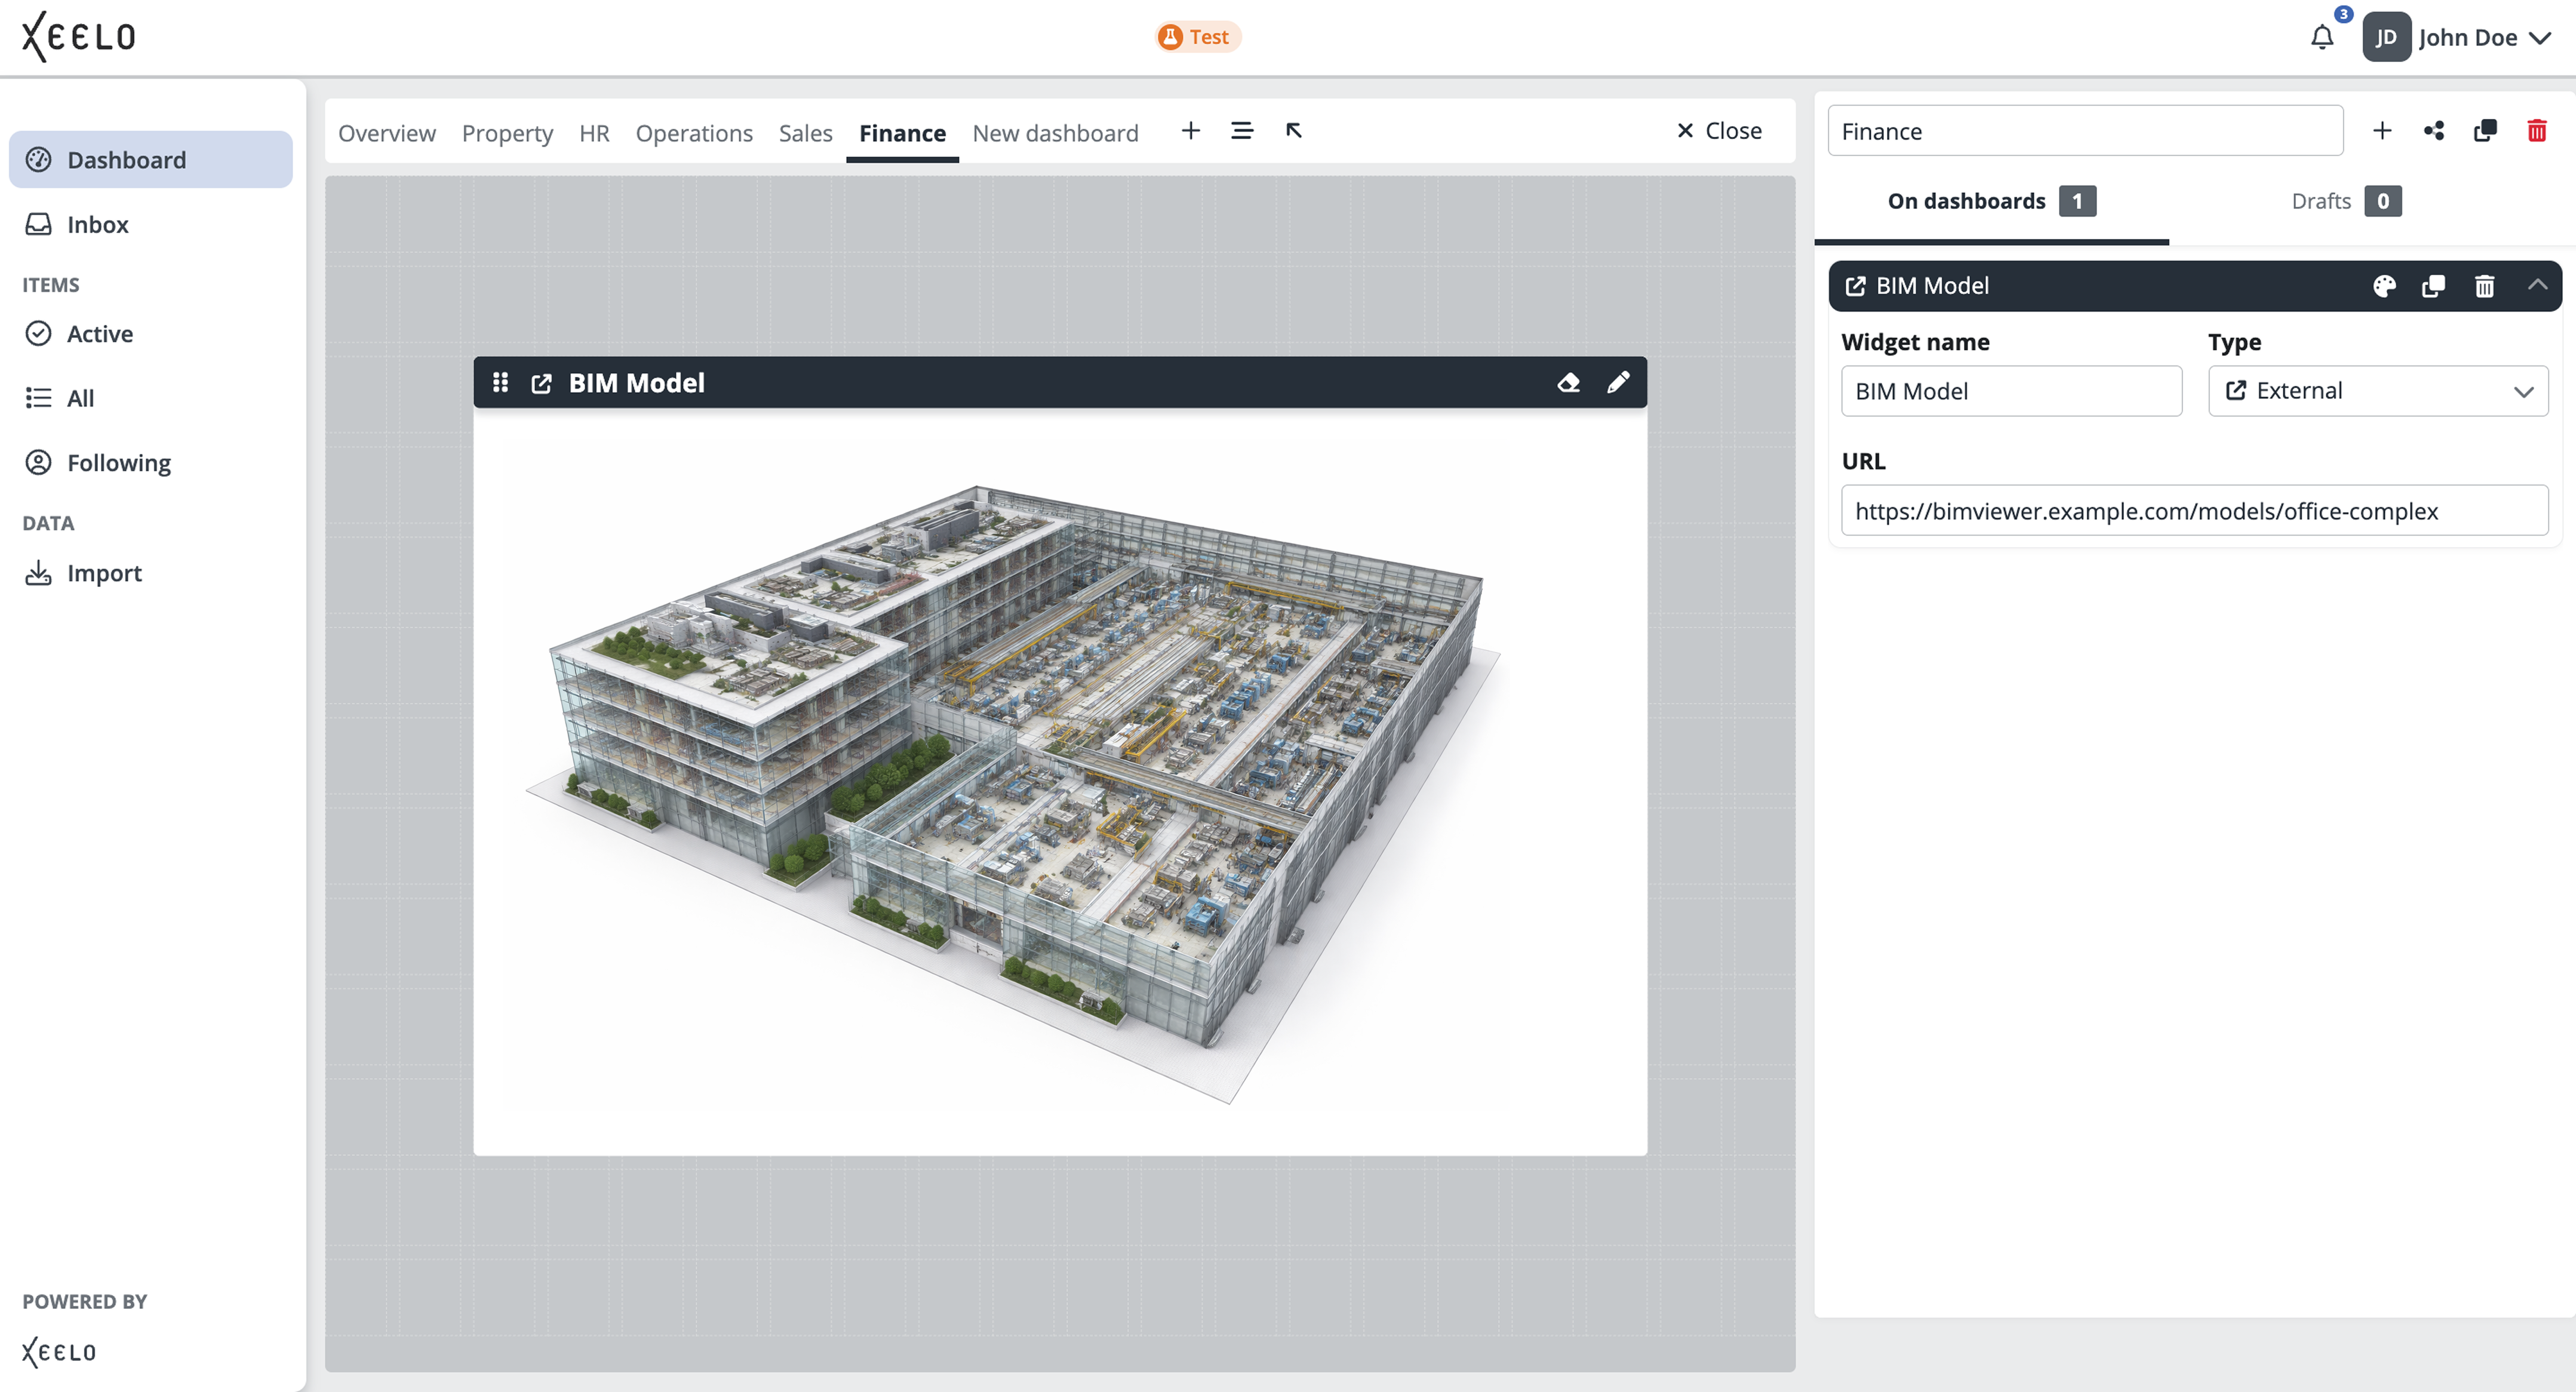Click the trash icon in BIM Model panel header
Screen dimensions: 2576x1392
[2484, 287]
